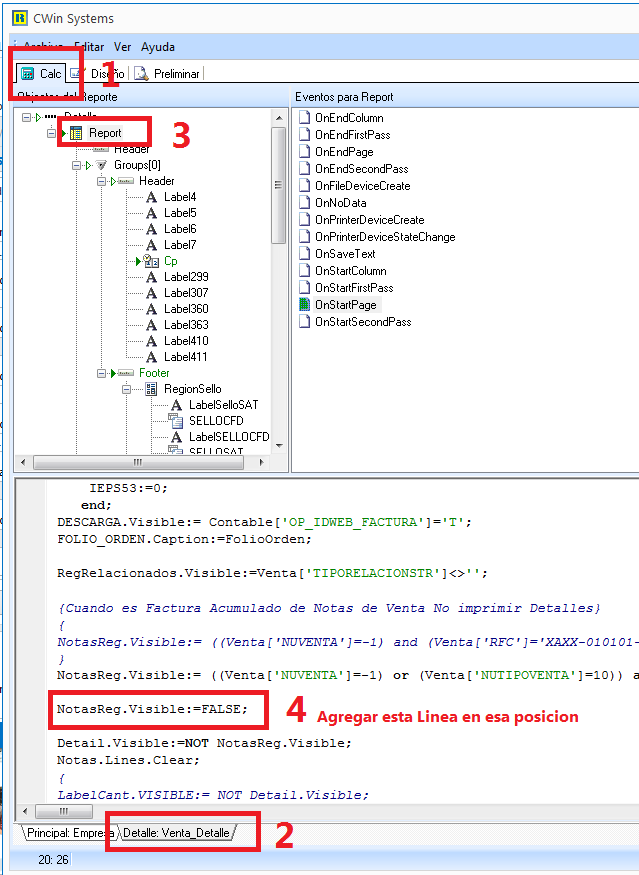Open the Ver menu
639x875 pixels.
[x=122, y=47]
